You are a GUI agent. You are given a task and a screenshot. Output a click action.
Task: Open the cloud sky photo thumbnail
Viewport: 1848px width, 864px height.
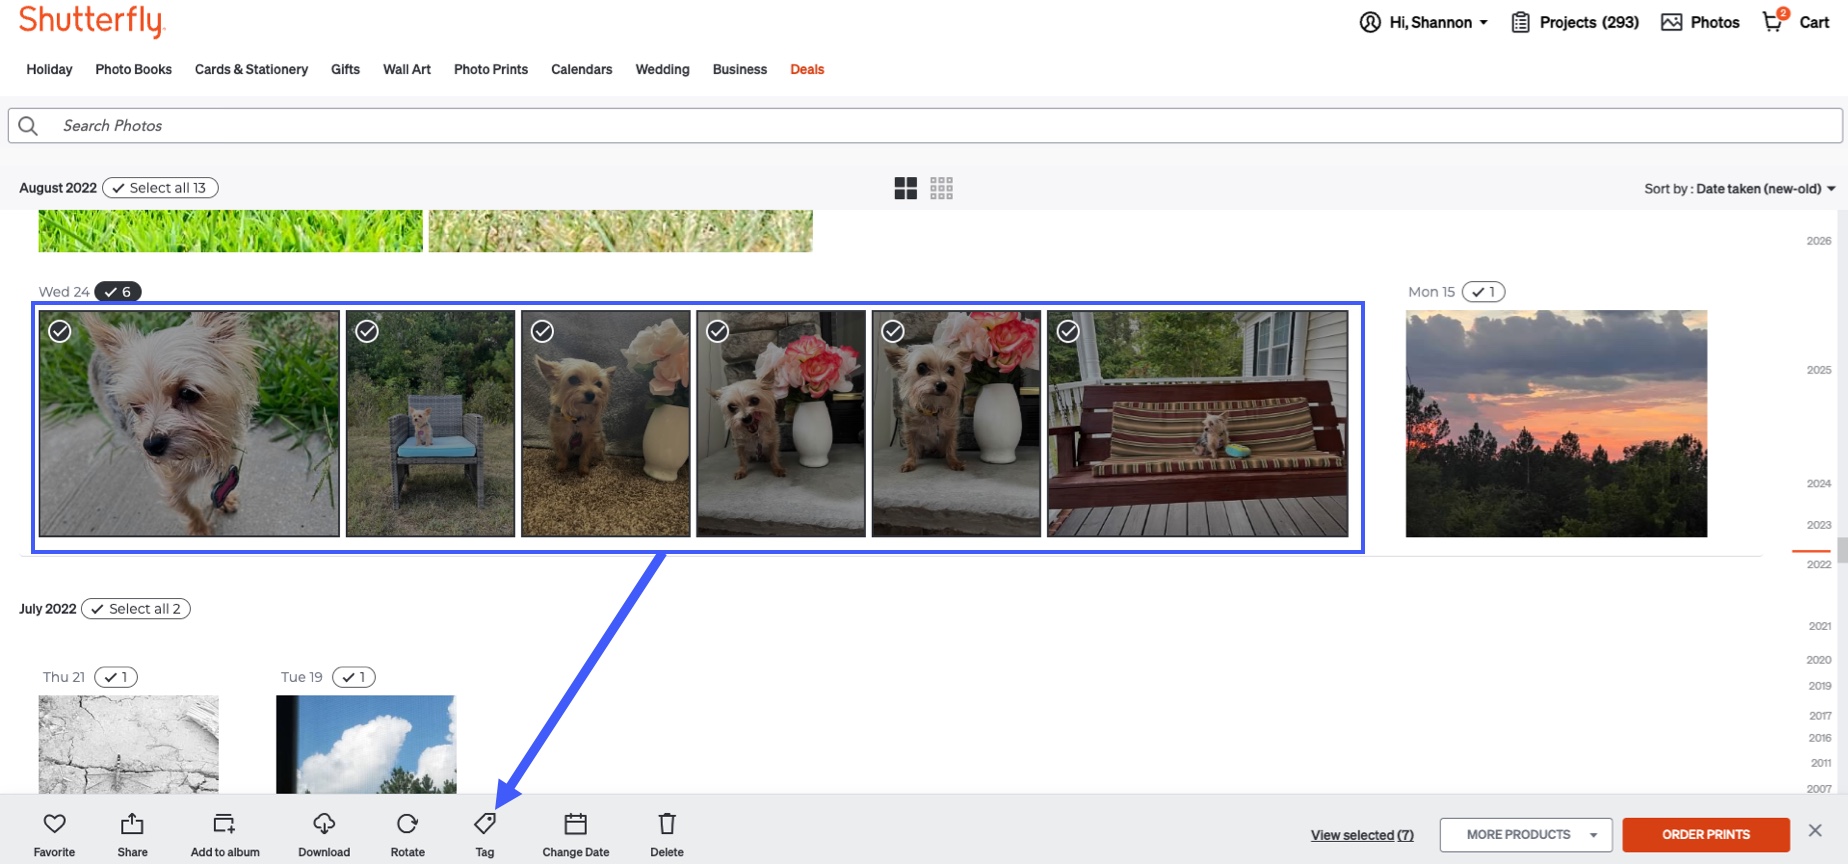click(366, 745)
